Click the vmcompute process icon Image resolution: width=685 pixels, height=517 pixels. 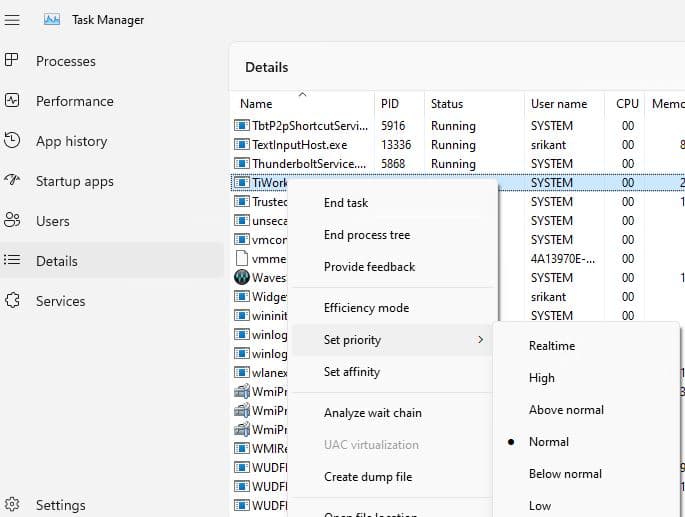[x=242, y=239]
